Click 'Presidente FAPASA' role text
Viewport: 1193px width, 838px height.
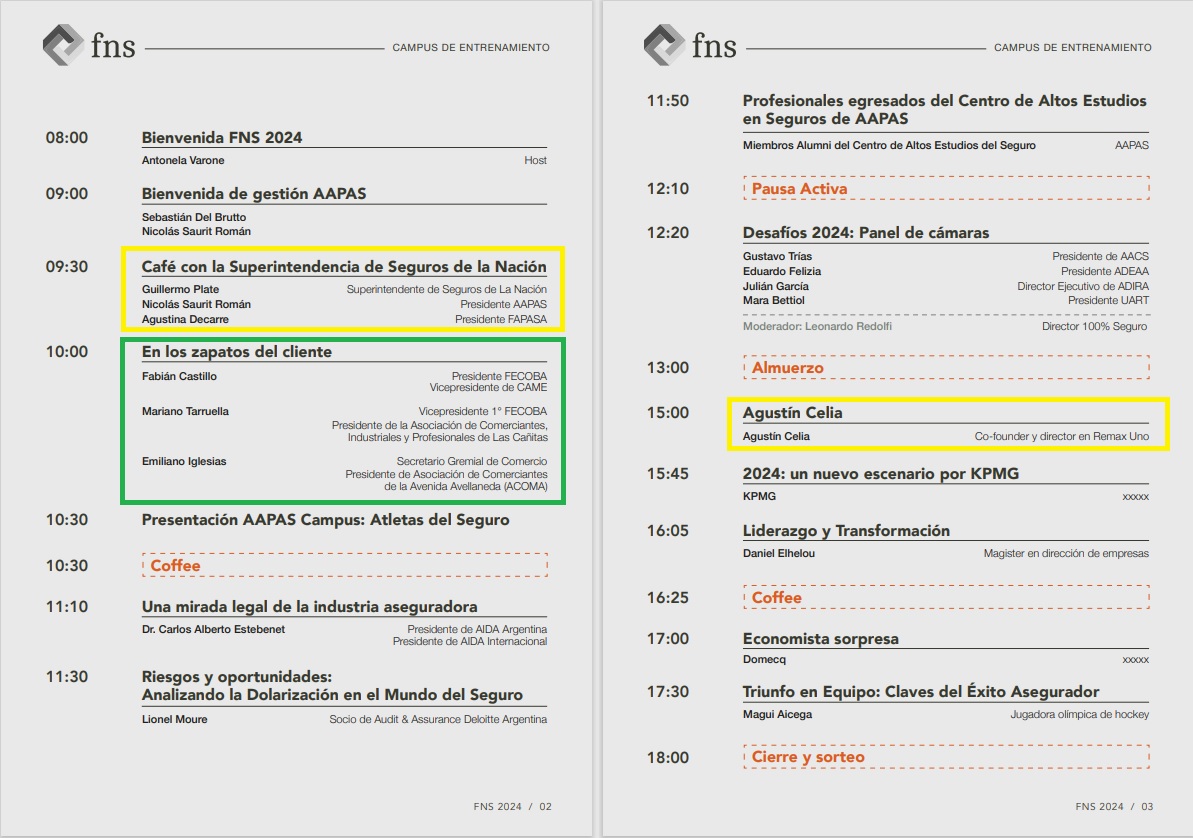pyautogui.click(x=501, y=320)
